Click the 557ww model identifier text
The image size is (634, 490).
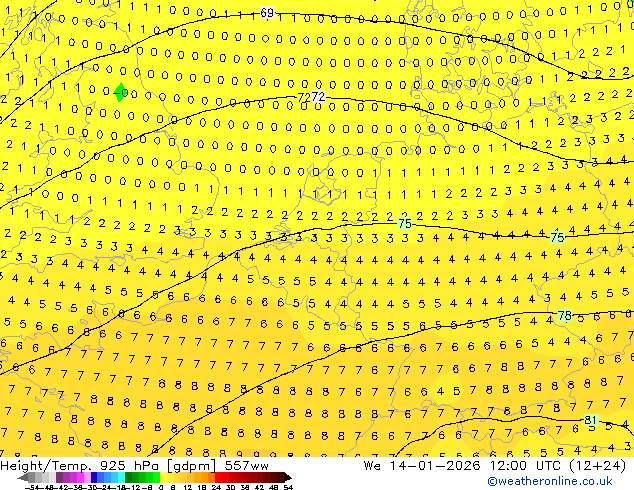[246, 466]
